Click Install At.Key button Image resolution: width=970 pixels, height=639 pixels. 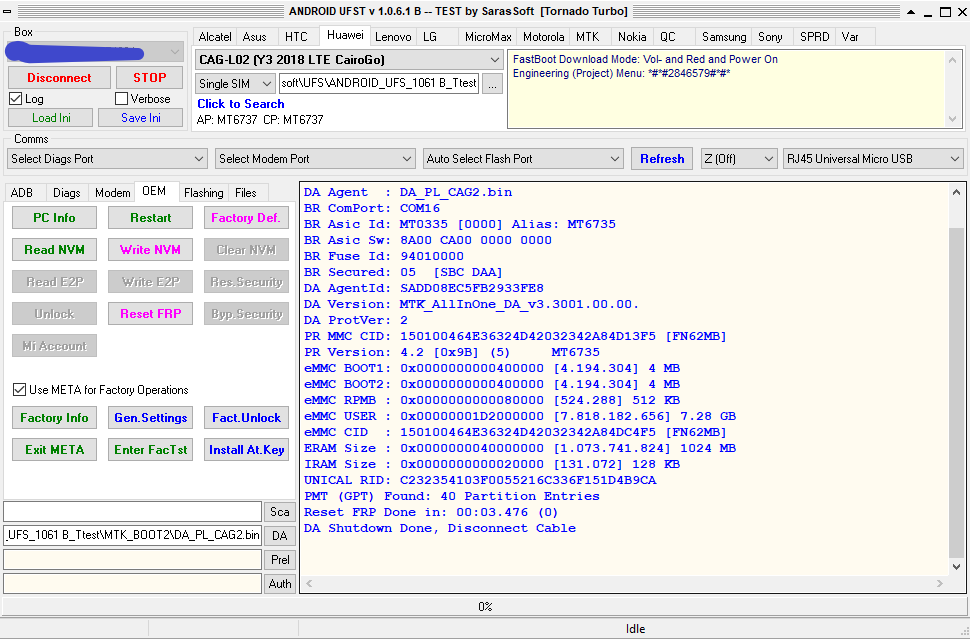click(x=246, y=450)
